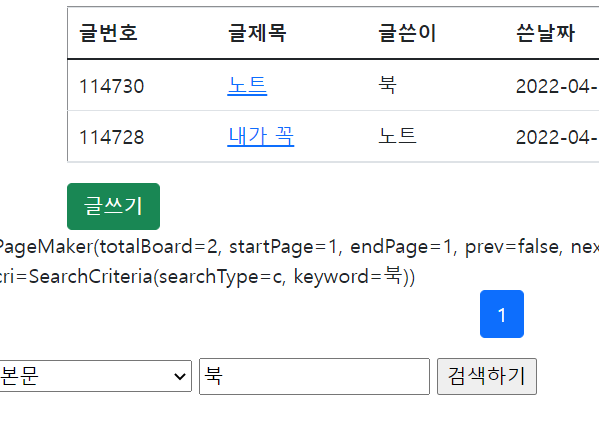Select the 쓴날짜 column header
Screen dimensions: 599x444
(x=546, y=33)
